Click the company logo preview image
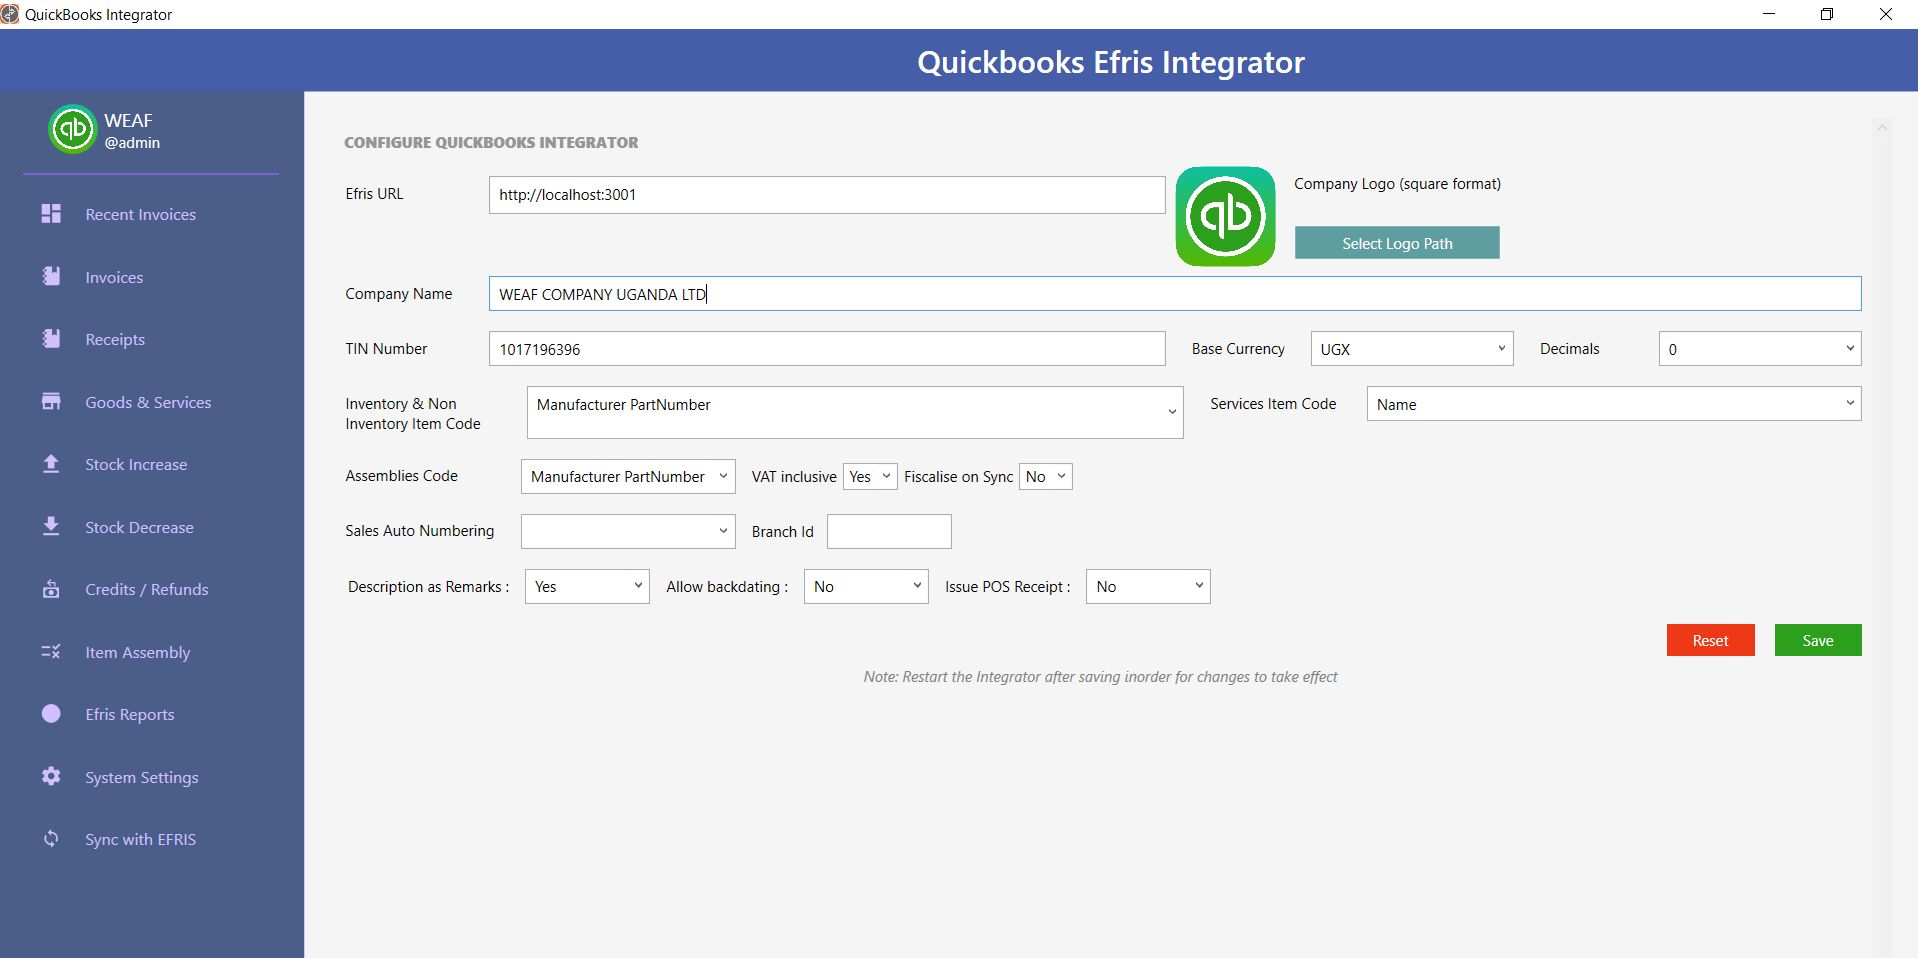 [x=1225, y=216]
